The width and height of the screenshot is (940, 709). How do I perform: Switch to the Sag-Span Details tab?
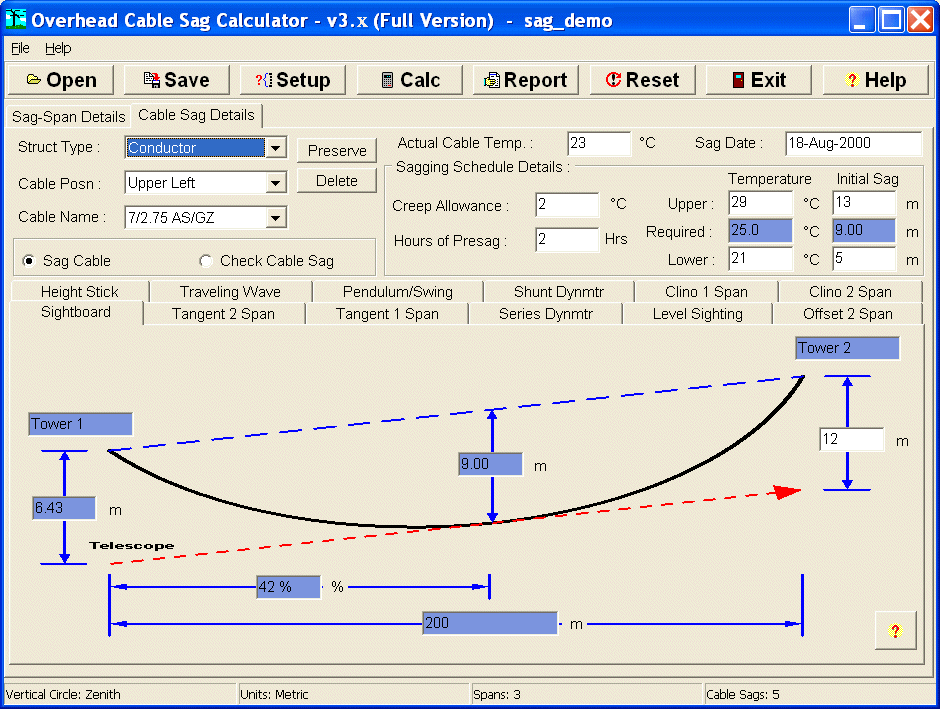[67, 116]
